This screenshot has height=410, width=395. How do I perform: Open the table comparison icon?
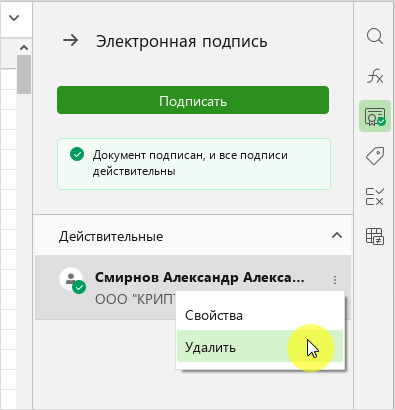coord(375,236)
